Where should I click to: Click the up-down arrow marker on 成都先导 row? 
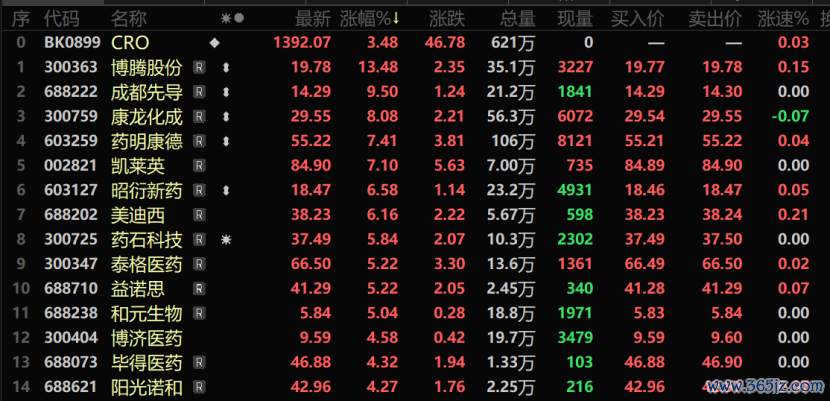(226, 92)
